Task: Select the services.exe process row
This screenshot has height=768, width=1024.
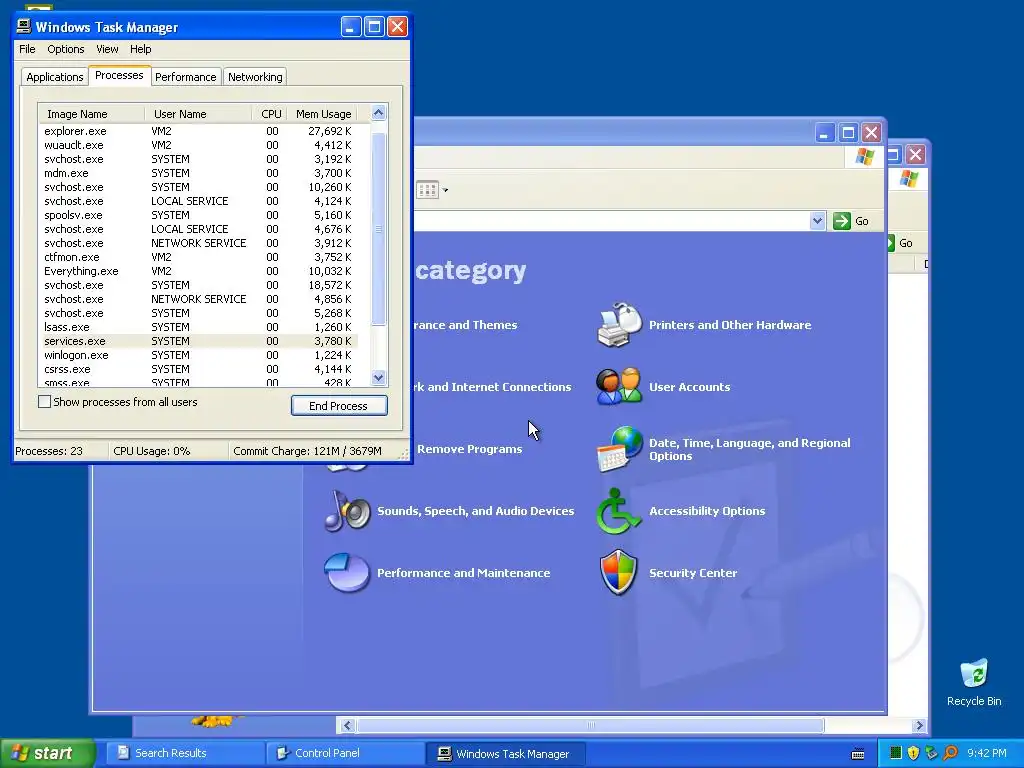Action: tap(198, 341)
